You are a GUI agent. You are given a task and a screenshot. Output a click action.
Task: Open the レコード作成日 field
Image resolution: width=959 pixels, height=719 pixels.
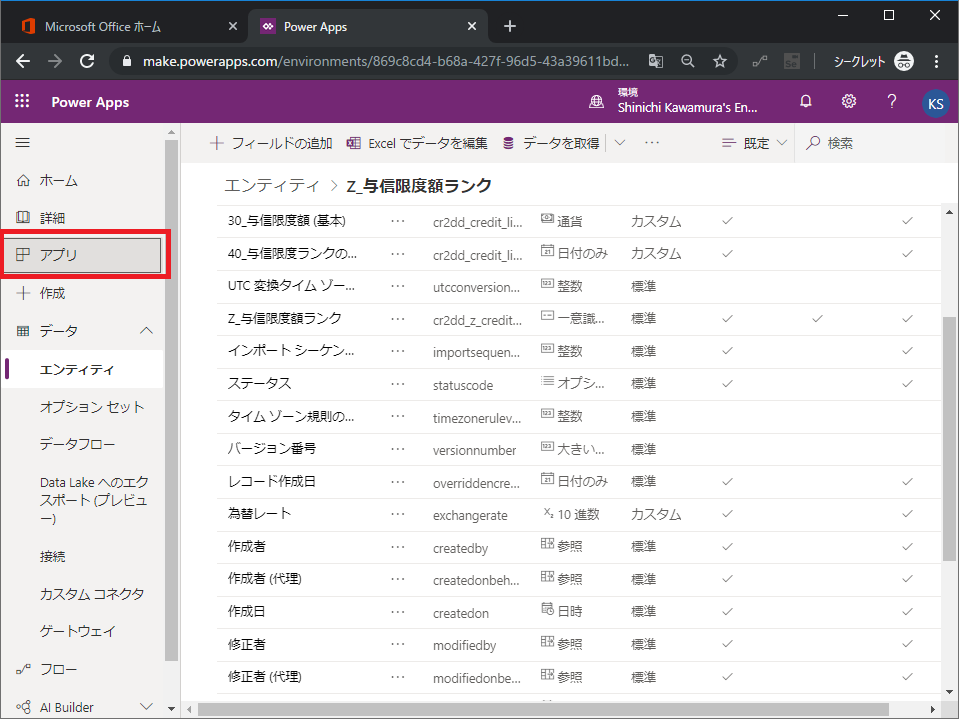(x=272, y=481)
